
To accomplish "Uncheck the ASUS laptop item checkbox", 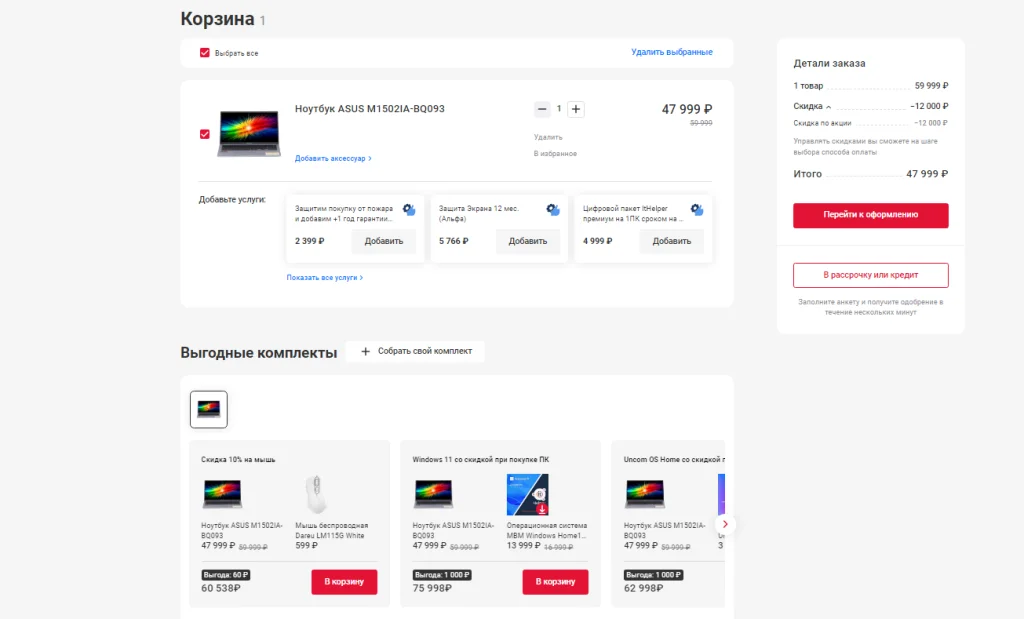I will [x=205, y=134].
